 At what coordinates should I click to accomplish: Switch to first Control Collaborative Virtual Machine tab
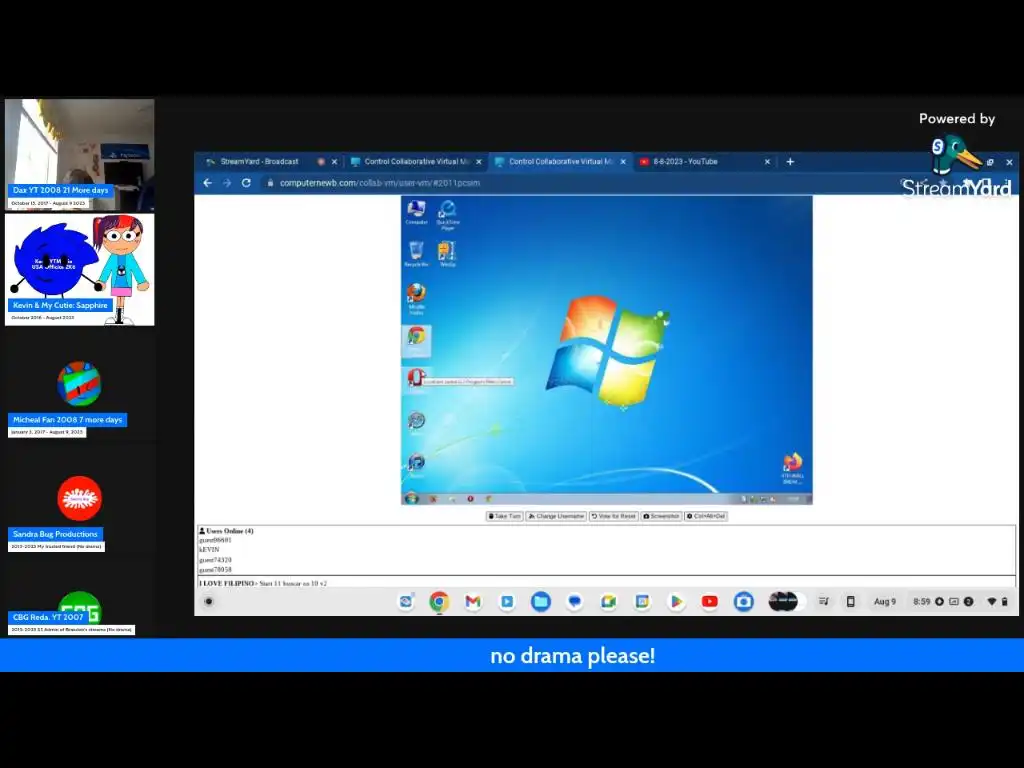click(x=416, y=161)
